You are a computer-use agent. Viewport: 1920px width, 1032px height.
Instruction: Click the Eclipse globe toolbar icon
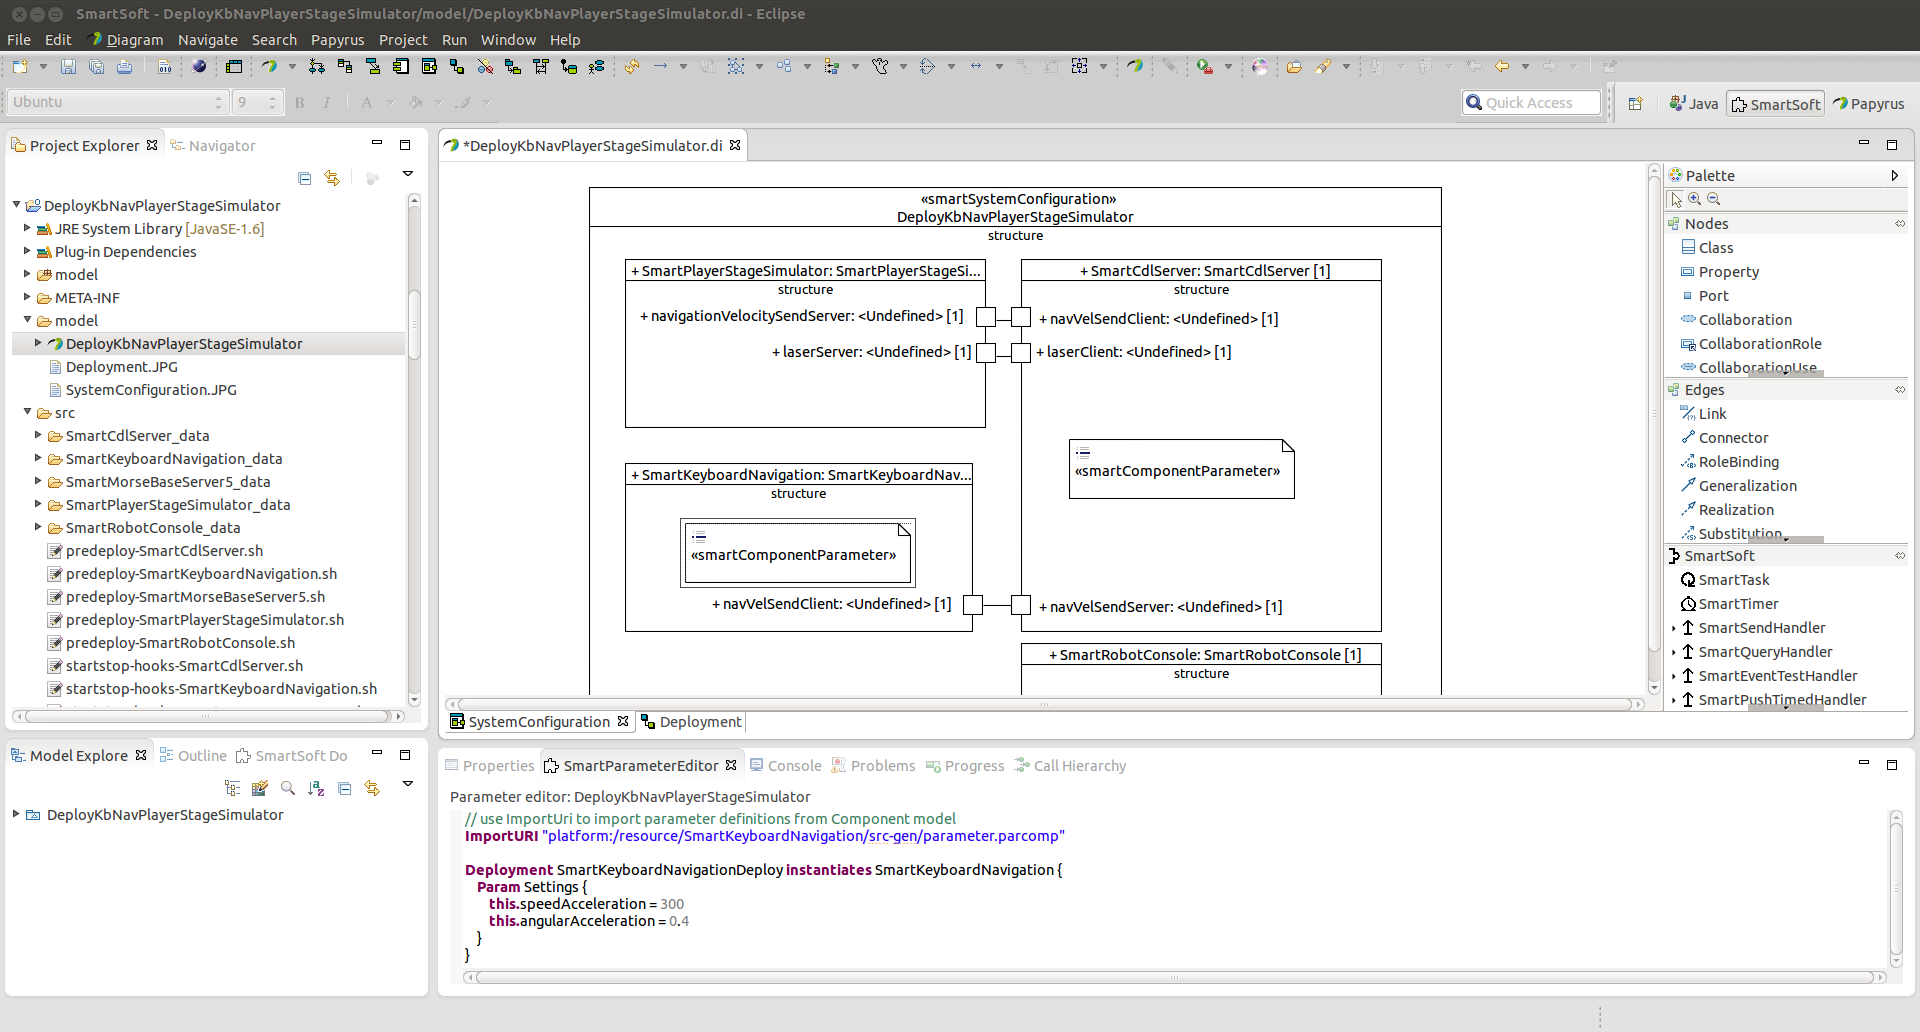pyautogui.click(x=199, y=66)
